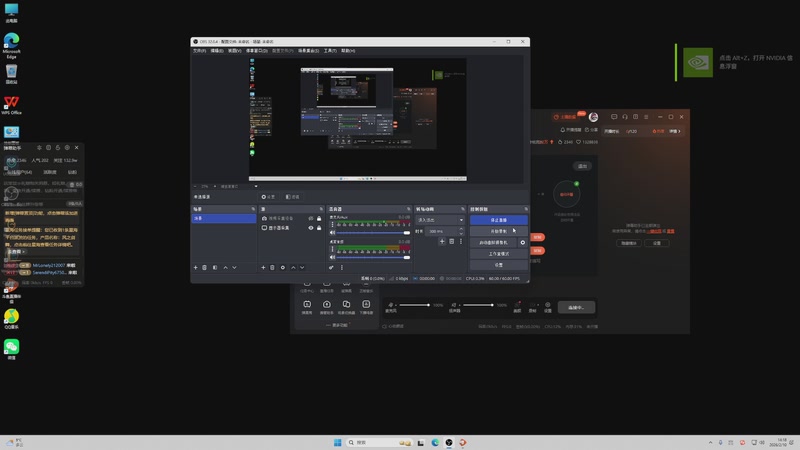Click Stop Streaming button in controls
800x450 pixels.
click(x=498, y=220)
